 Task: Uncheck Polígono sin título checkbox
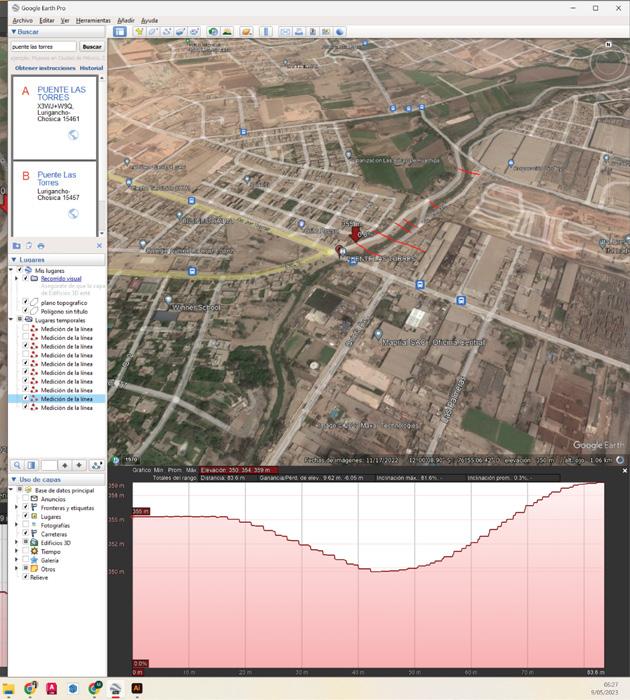coord(25,311)
